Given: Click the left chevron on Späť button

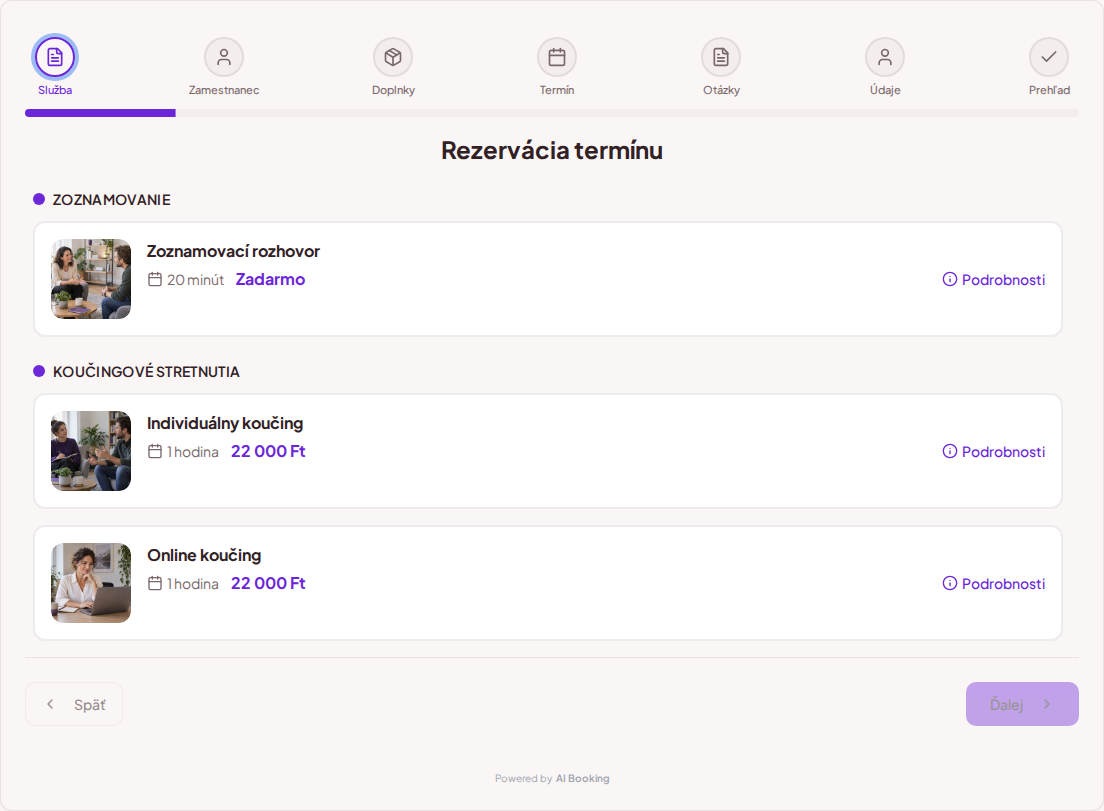Looking at the screenshot, I should coord(50,704).
